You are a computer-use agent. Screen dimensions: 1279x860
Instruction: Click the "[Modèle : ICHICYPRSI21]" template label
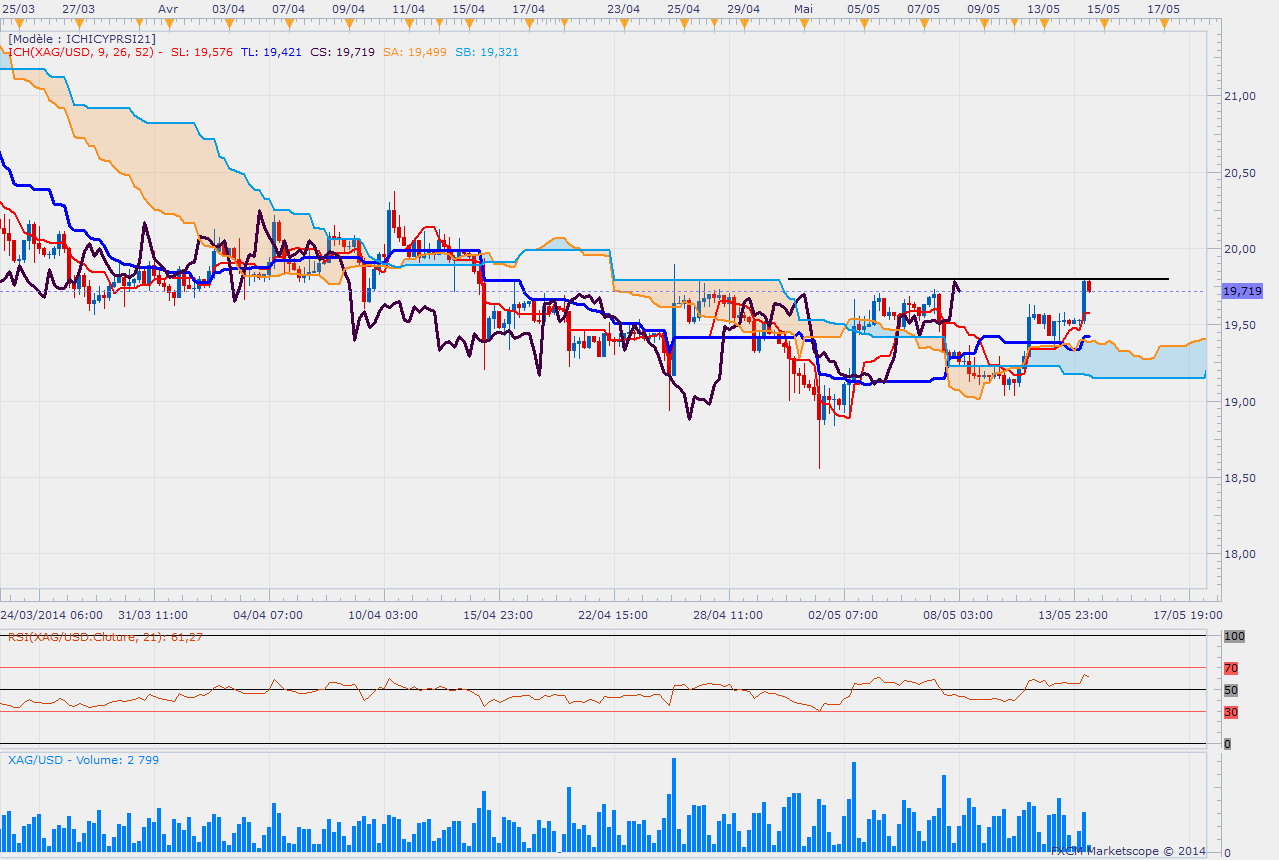(x=82, y=39)
